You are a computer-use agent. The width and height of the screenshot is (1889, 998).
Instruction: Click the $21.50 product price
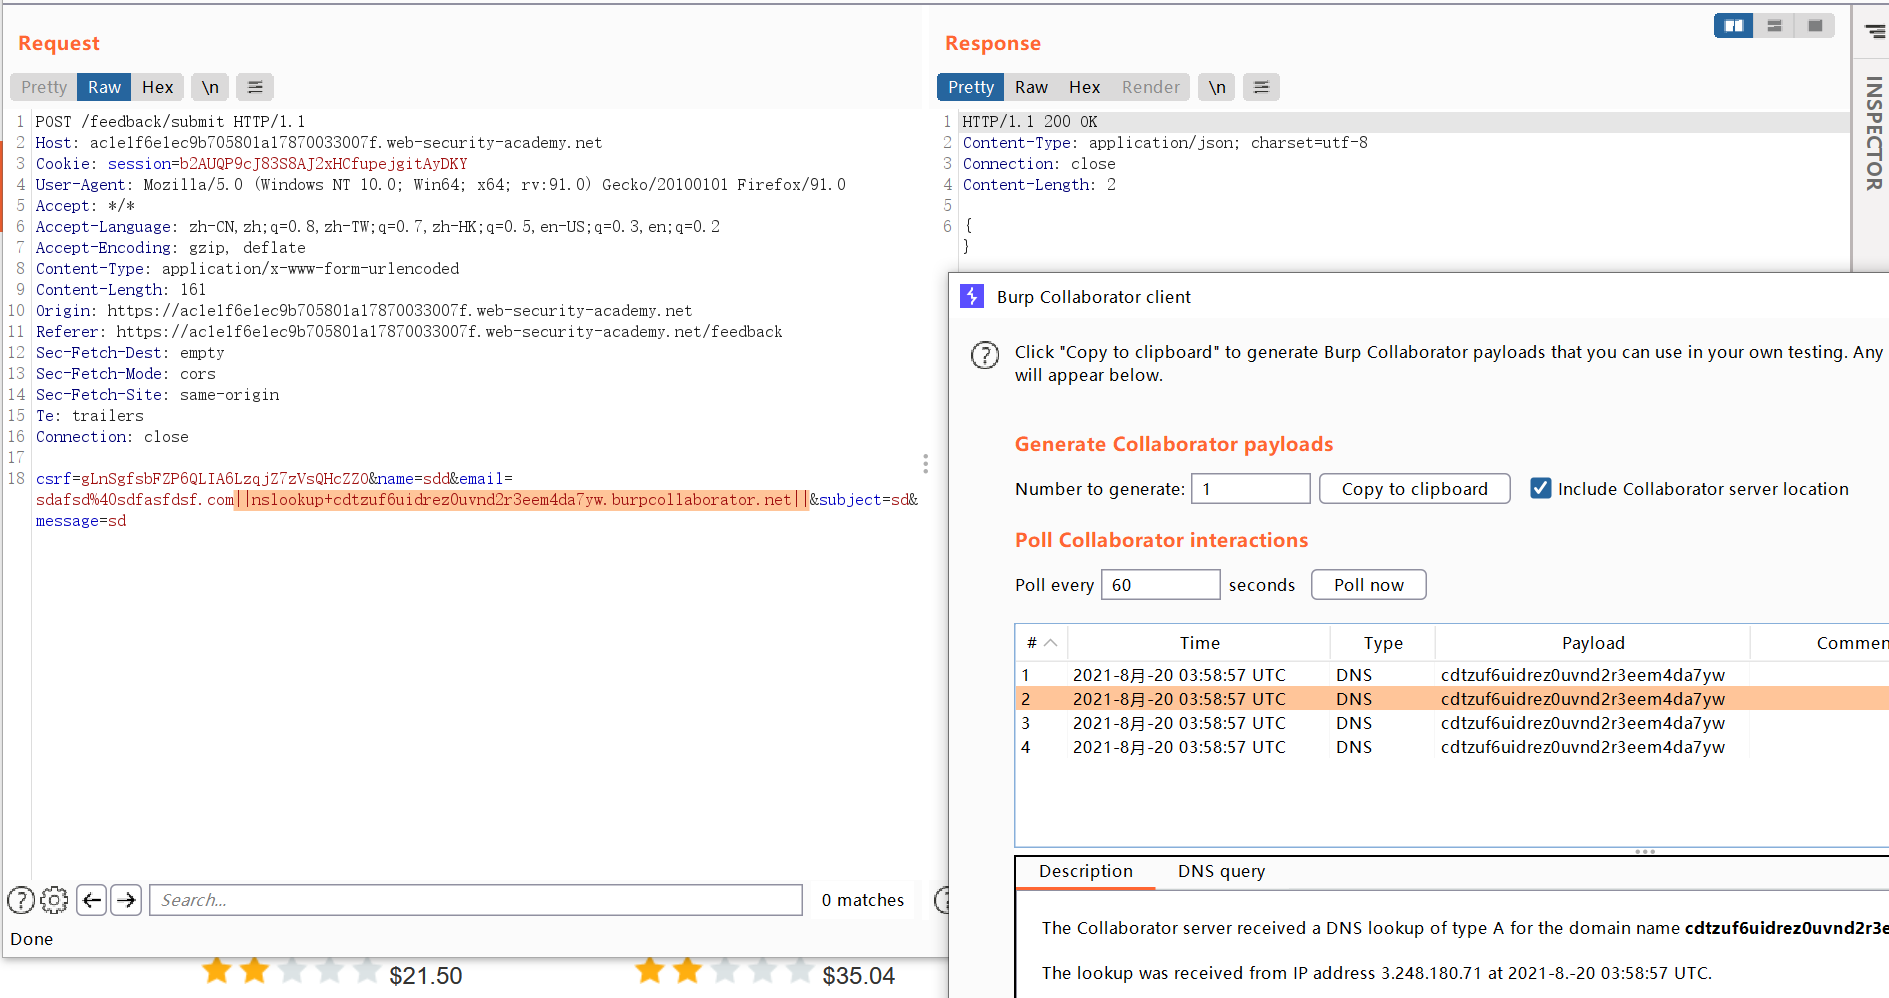pos(425,976)
